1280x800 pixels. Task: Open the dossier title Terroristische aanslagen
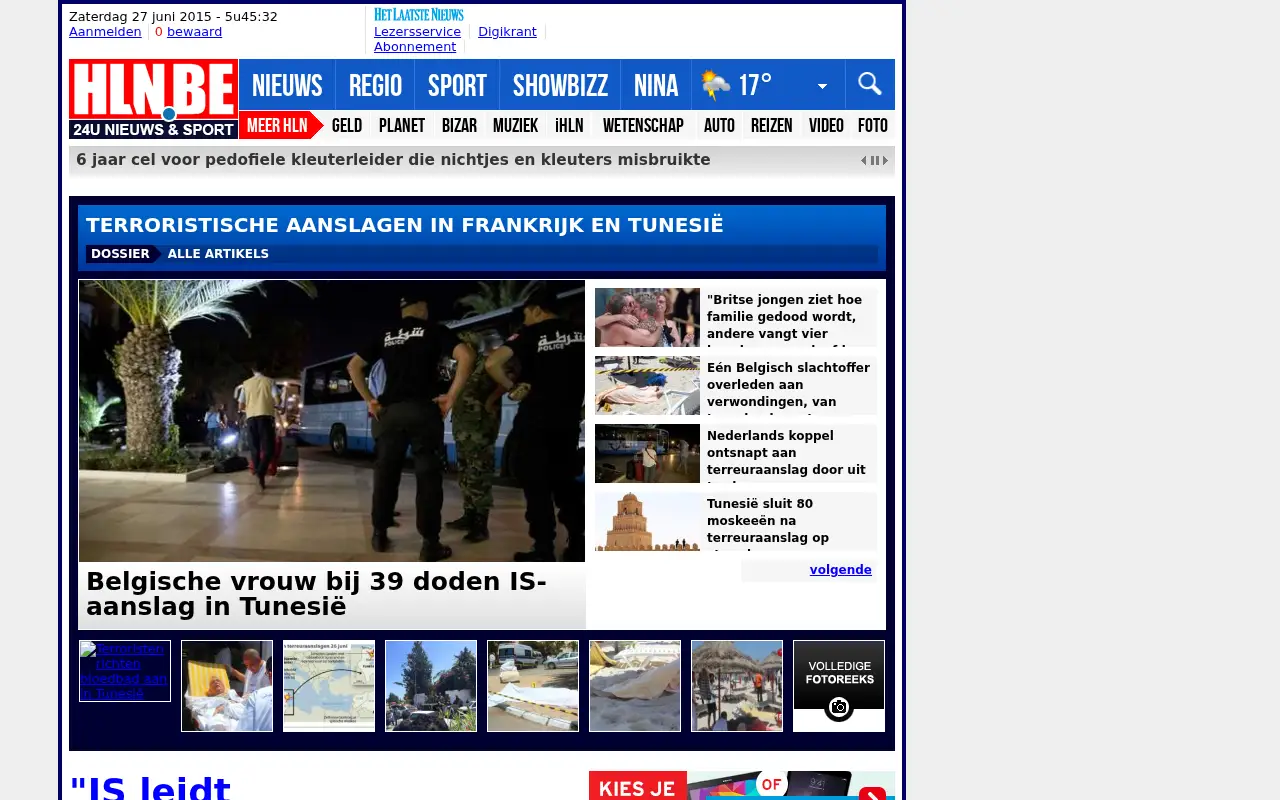(x=404, y=225)
